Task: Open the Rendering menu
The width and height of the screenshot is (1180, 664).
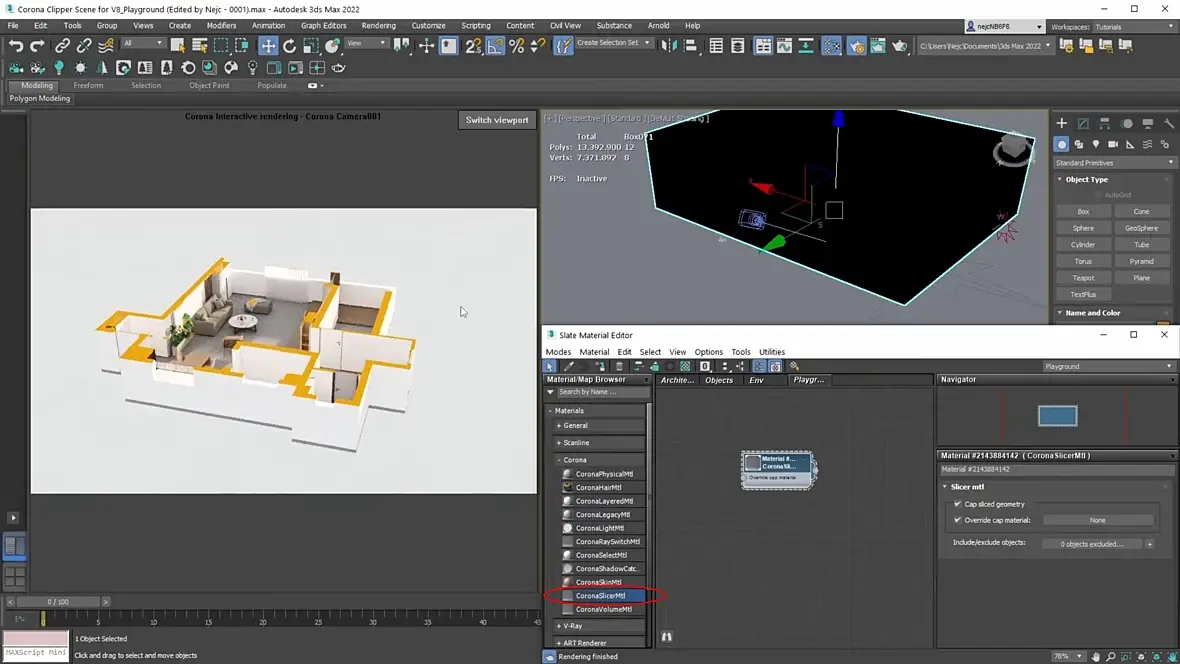Action: pos(378,25)
